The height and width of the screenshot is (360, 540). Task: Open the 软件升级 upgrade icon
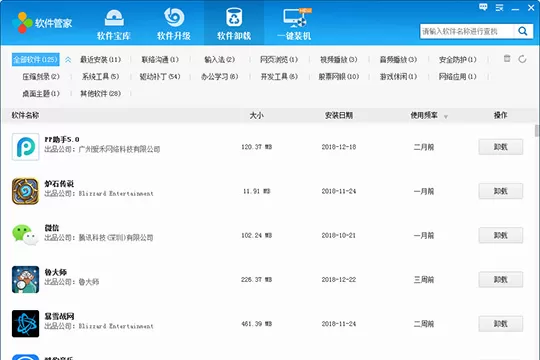(174, 17)
